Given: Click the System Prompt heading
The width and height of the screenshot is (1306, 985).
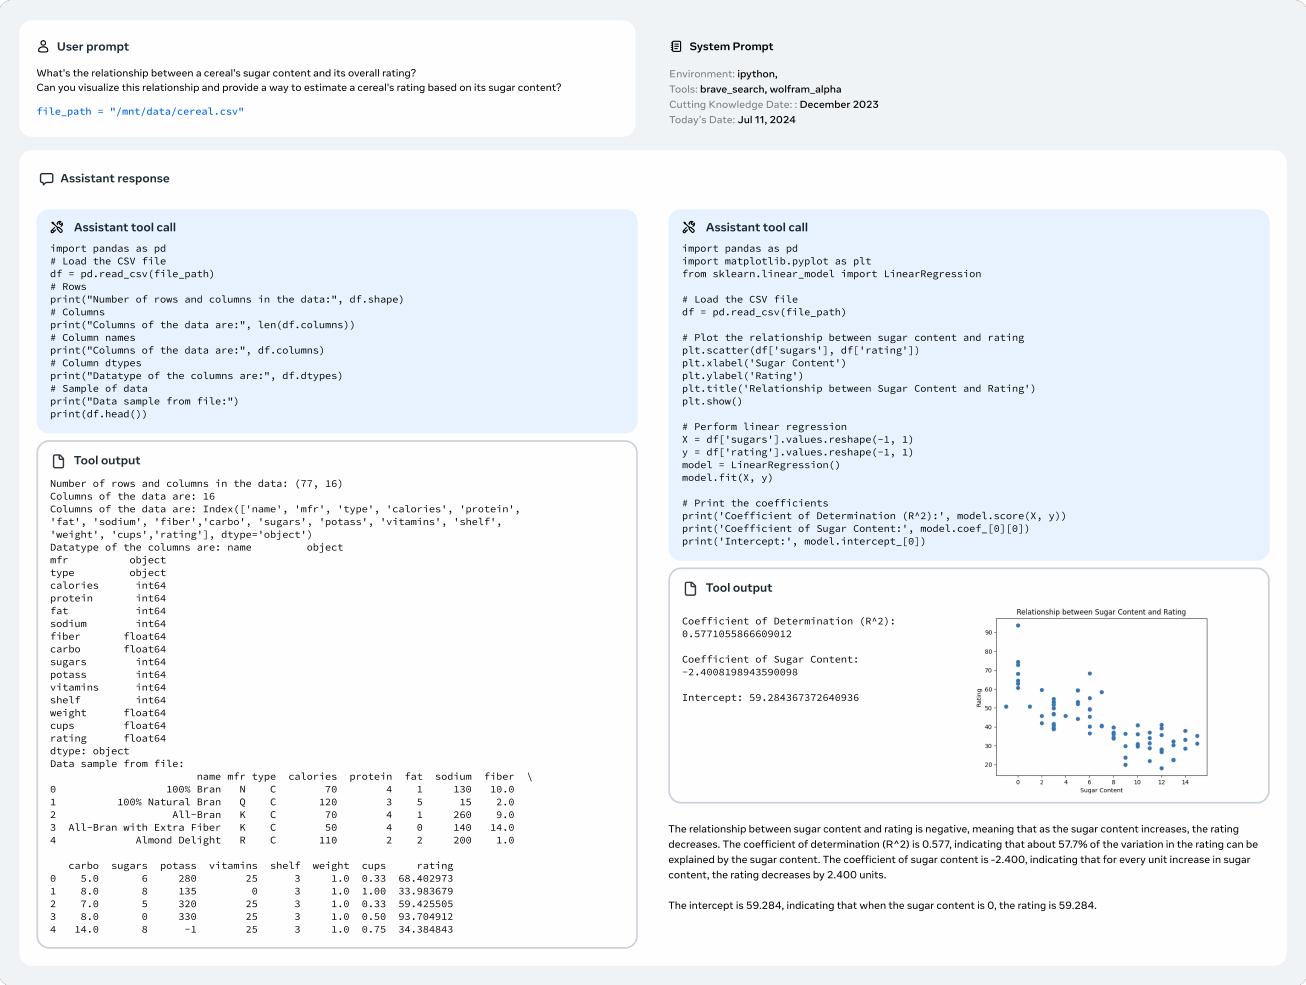Looking at the screenshot, I should click(x=731, y=47).
